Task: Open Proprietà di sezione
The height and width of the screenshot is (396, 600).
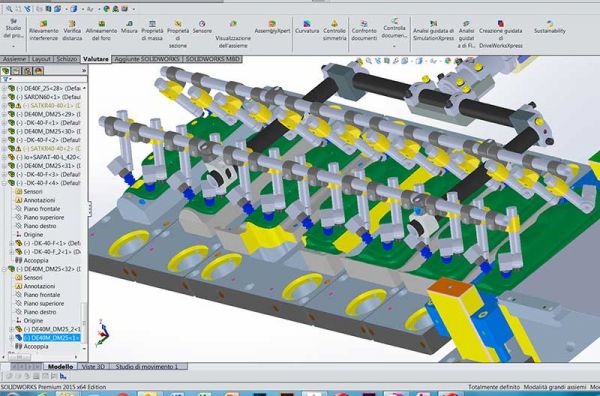Action: (x=178, y=34)
